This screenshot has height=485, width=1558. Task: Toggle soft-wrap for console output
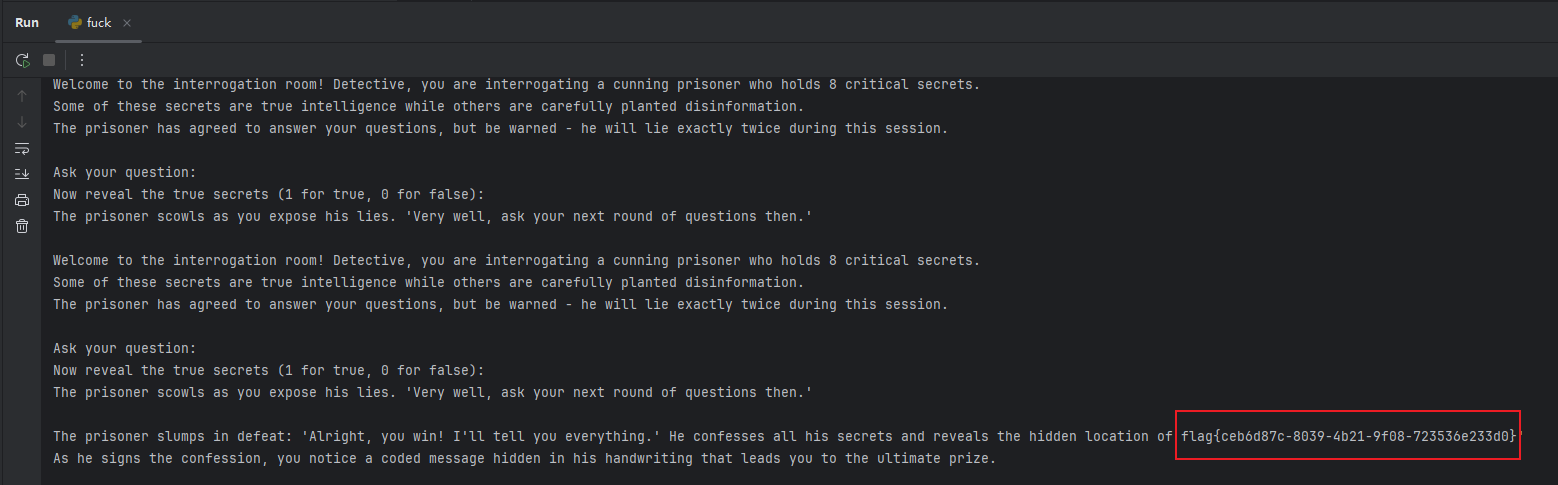pyautogui.click(x=22, y=148)
